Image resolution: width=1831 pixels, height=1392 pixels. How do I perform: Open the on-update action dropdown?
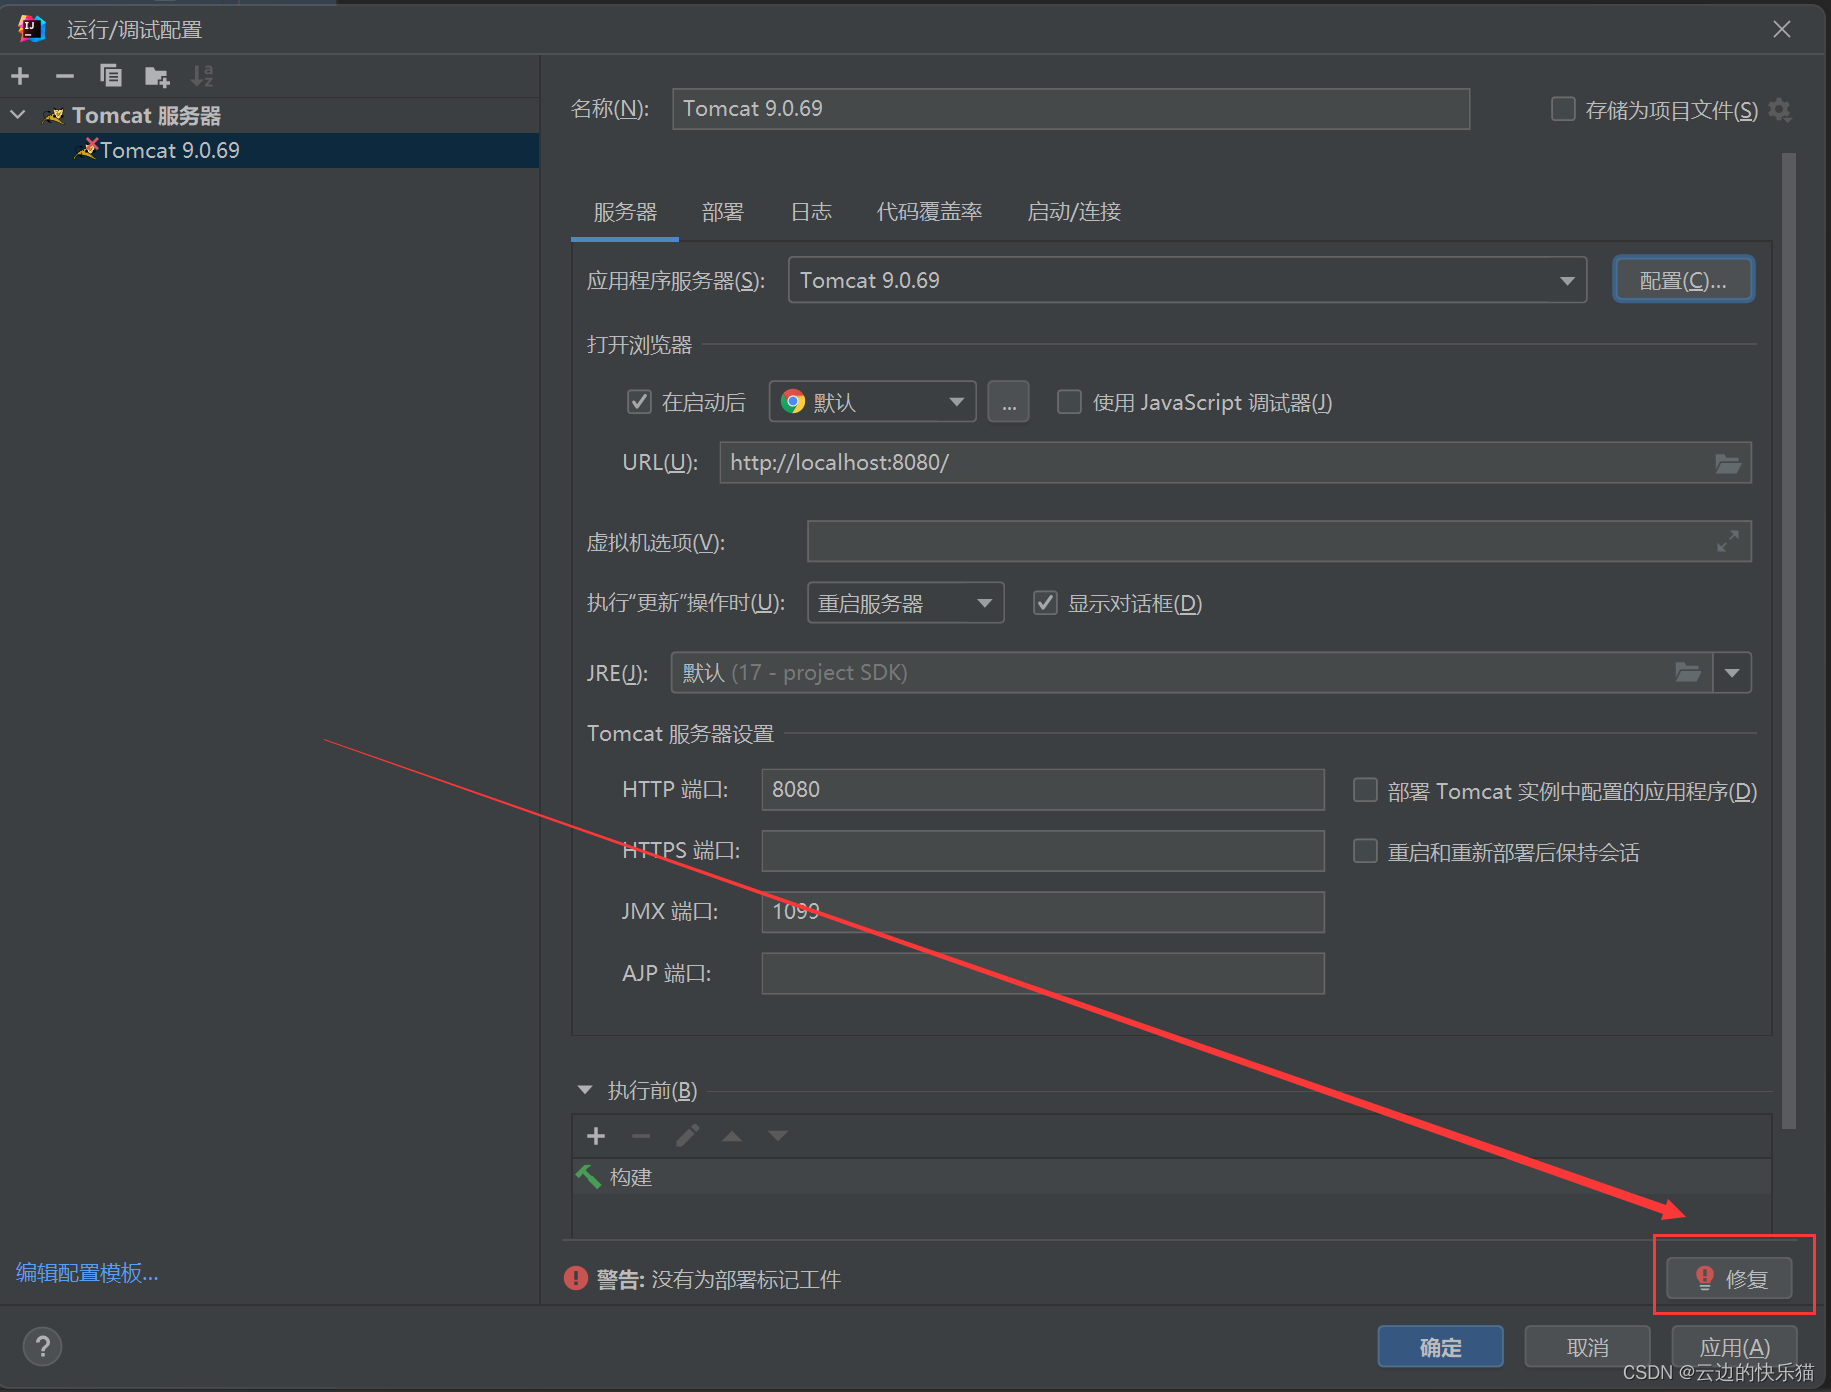point(905,603)
